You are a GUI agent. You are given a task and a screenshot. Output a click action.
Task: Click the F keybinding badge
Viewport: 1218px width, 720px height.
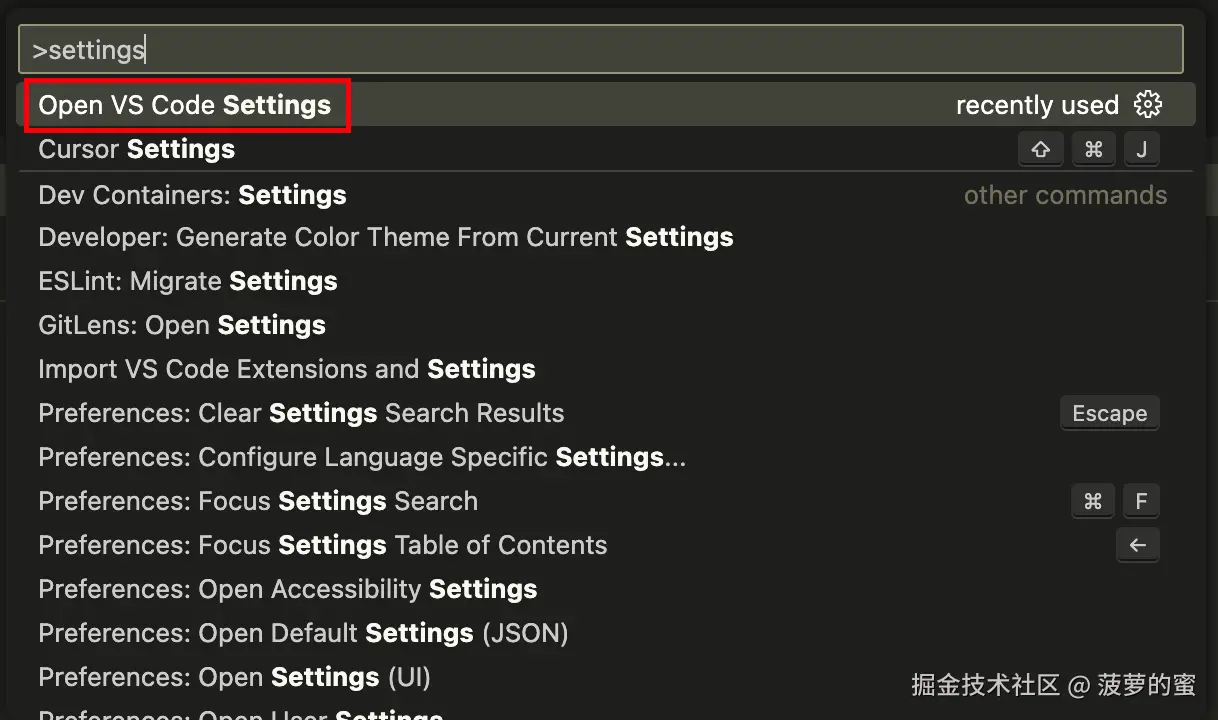1141,501
